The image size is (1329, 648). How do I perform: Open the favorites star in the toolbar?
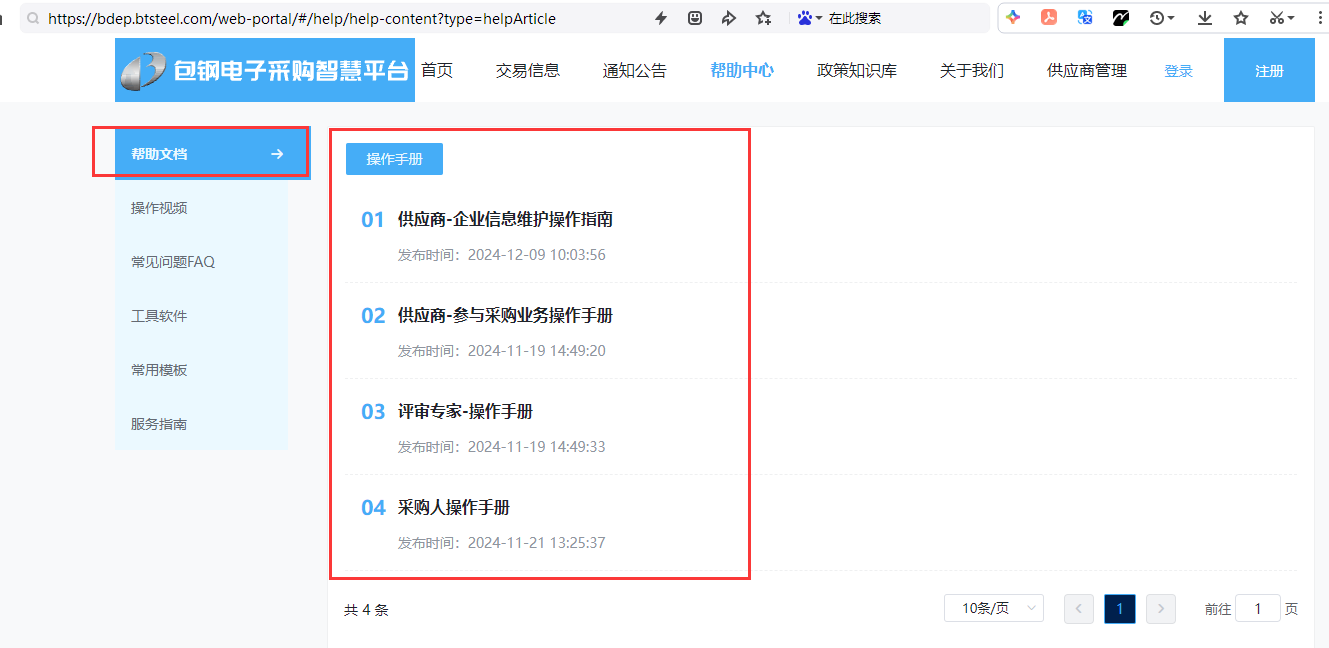pos(1241,18)
